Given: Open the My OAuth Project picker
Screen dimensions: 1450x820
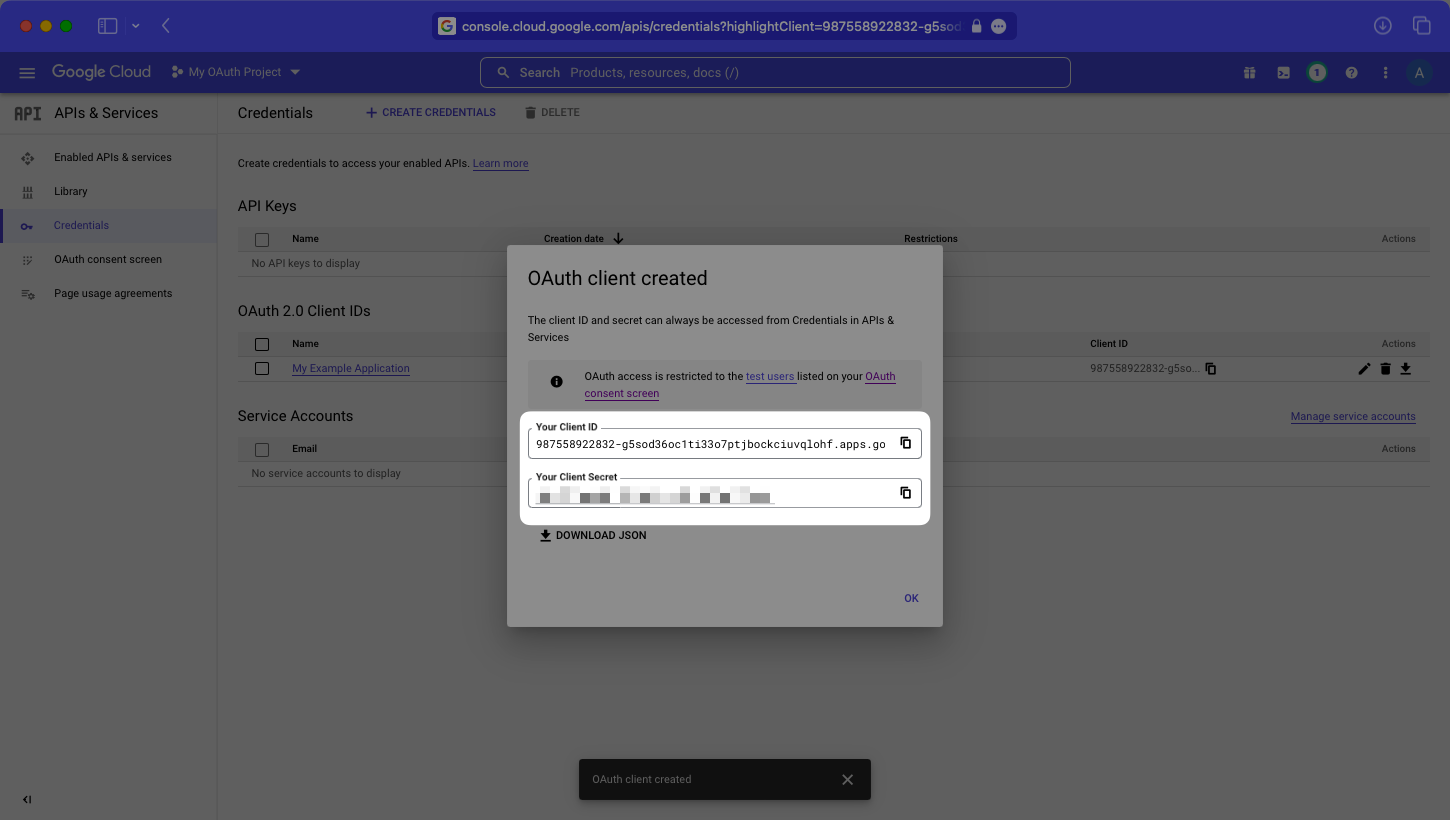Looking at the screenshot, I should tap(235, 71).
